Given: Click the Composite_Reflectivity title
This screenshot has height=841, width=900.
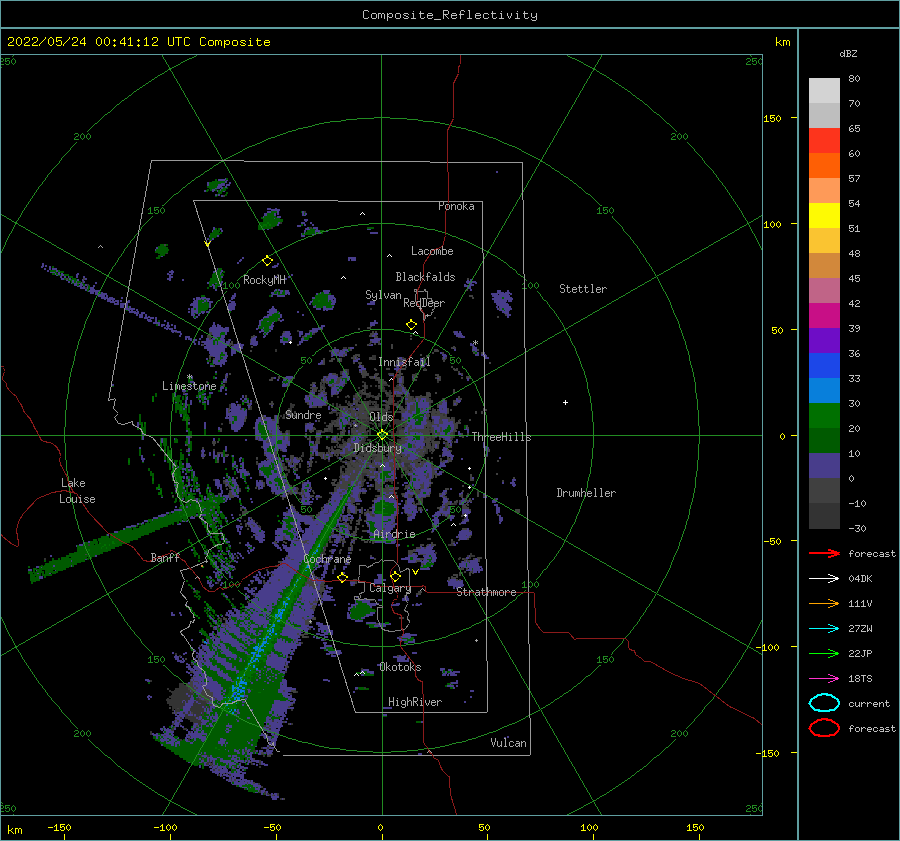Looking at the screenshot, I should [x=450, y=15].
